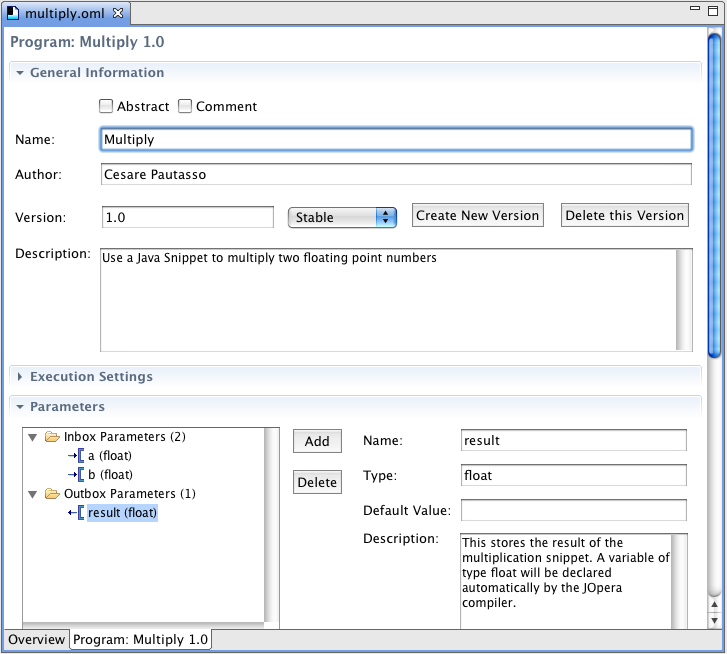
Task: Click the blue main vertical scrollbar thumb
Action: coord(714,195)
